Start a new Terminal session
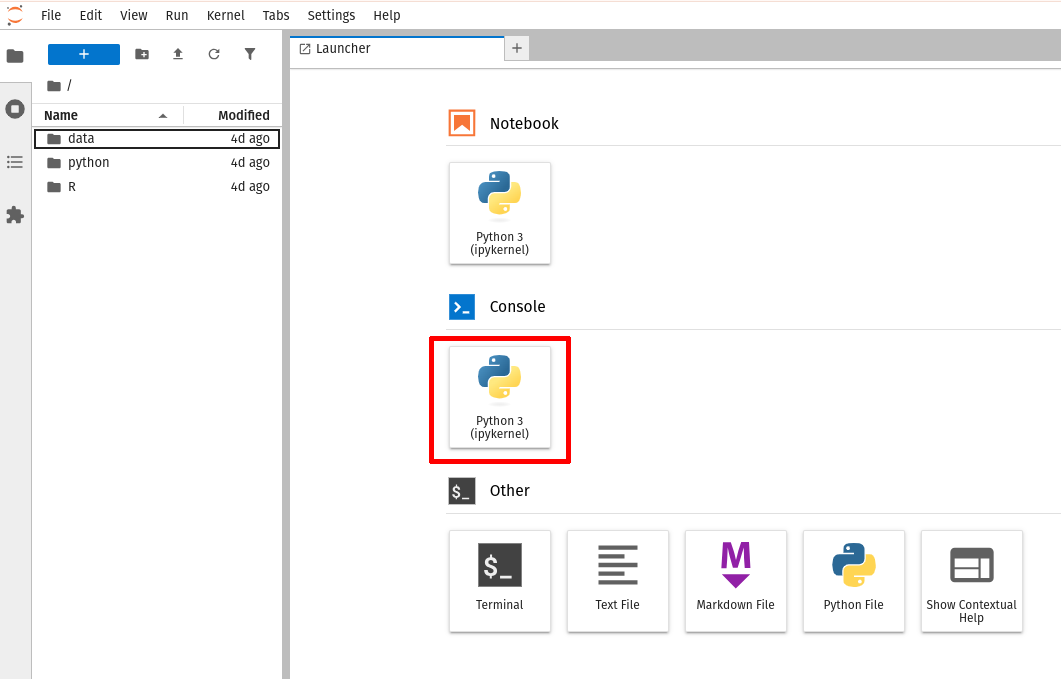 pos(500,580)
